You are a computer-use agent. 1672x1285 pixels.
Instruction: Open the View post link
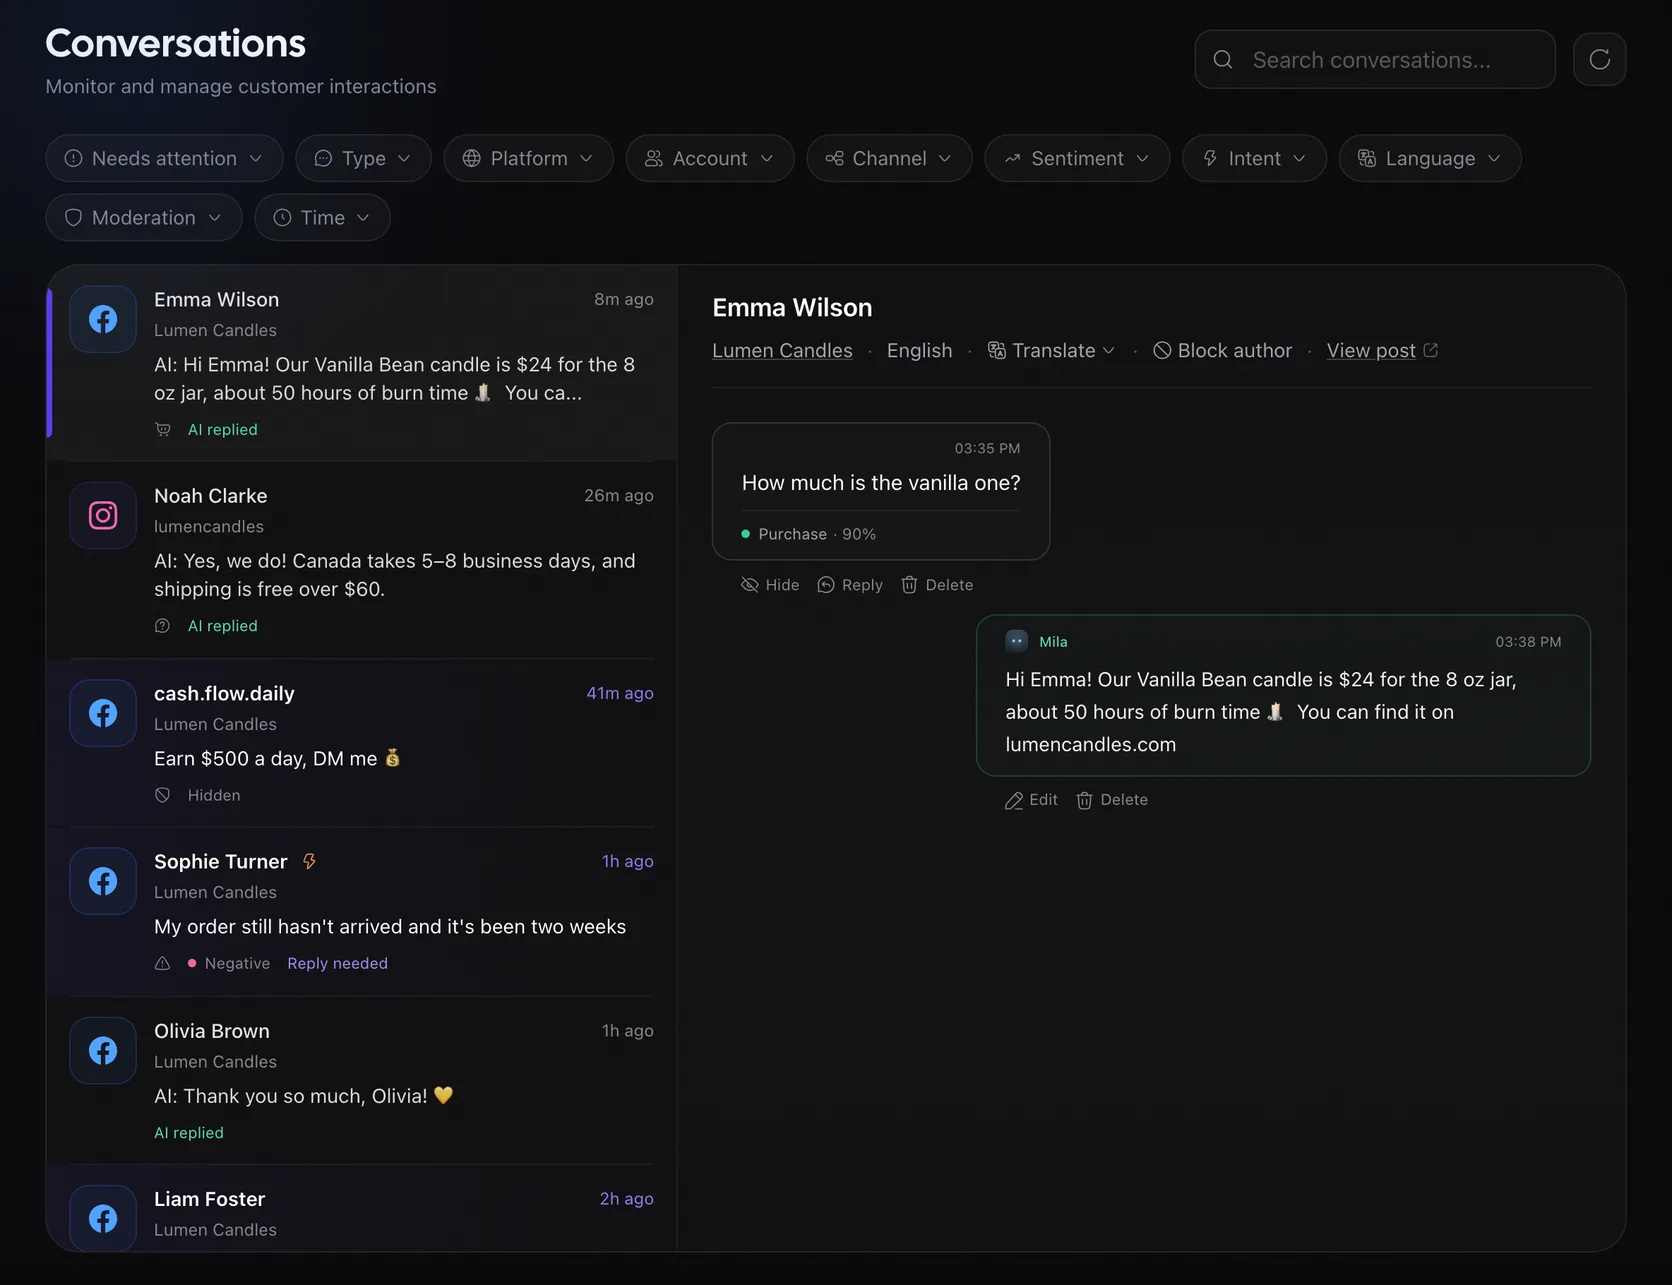pyautogui.click(x=1382, y=350)
